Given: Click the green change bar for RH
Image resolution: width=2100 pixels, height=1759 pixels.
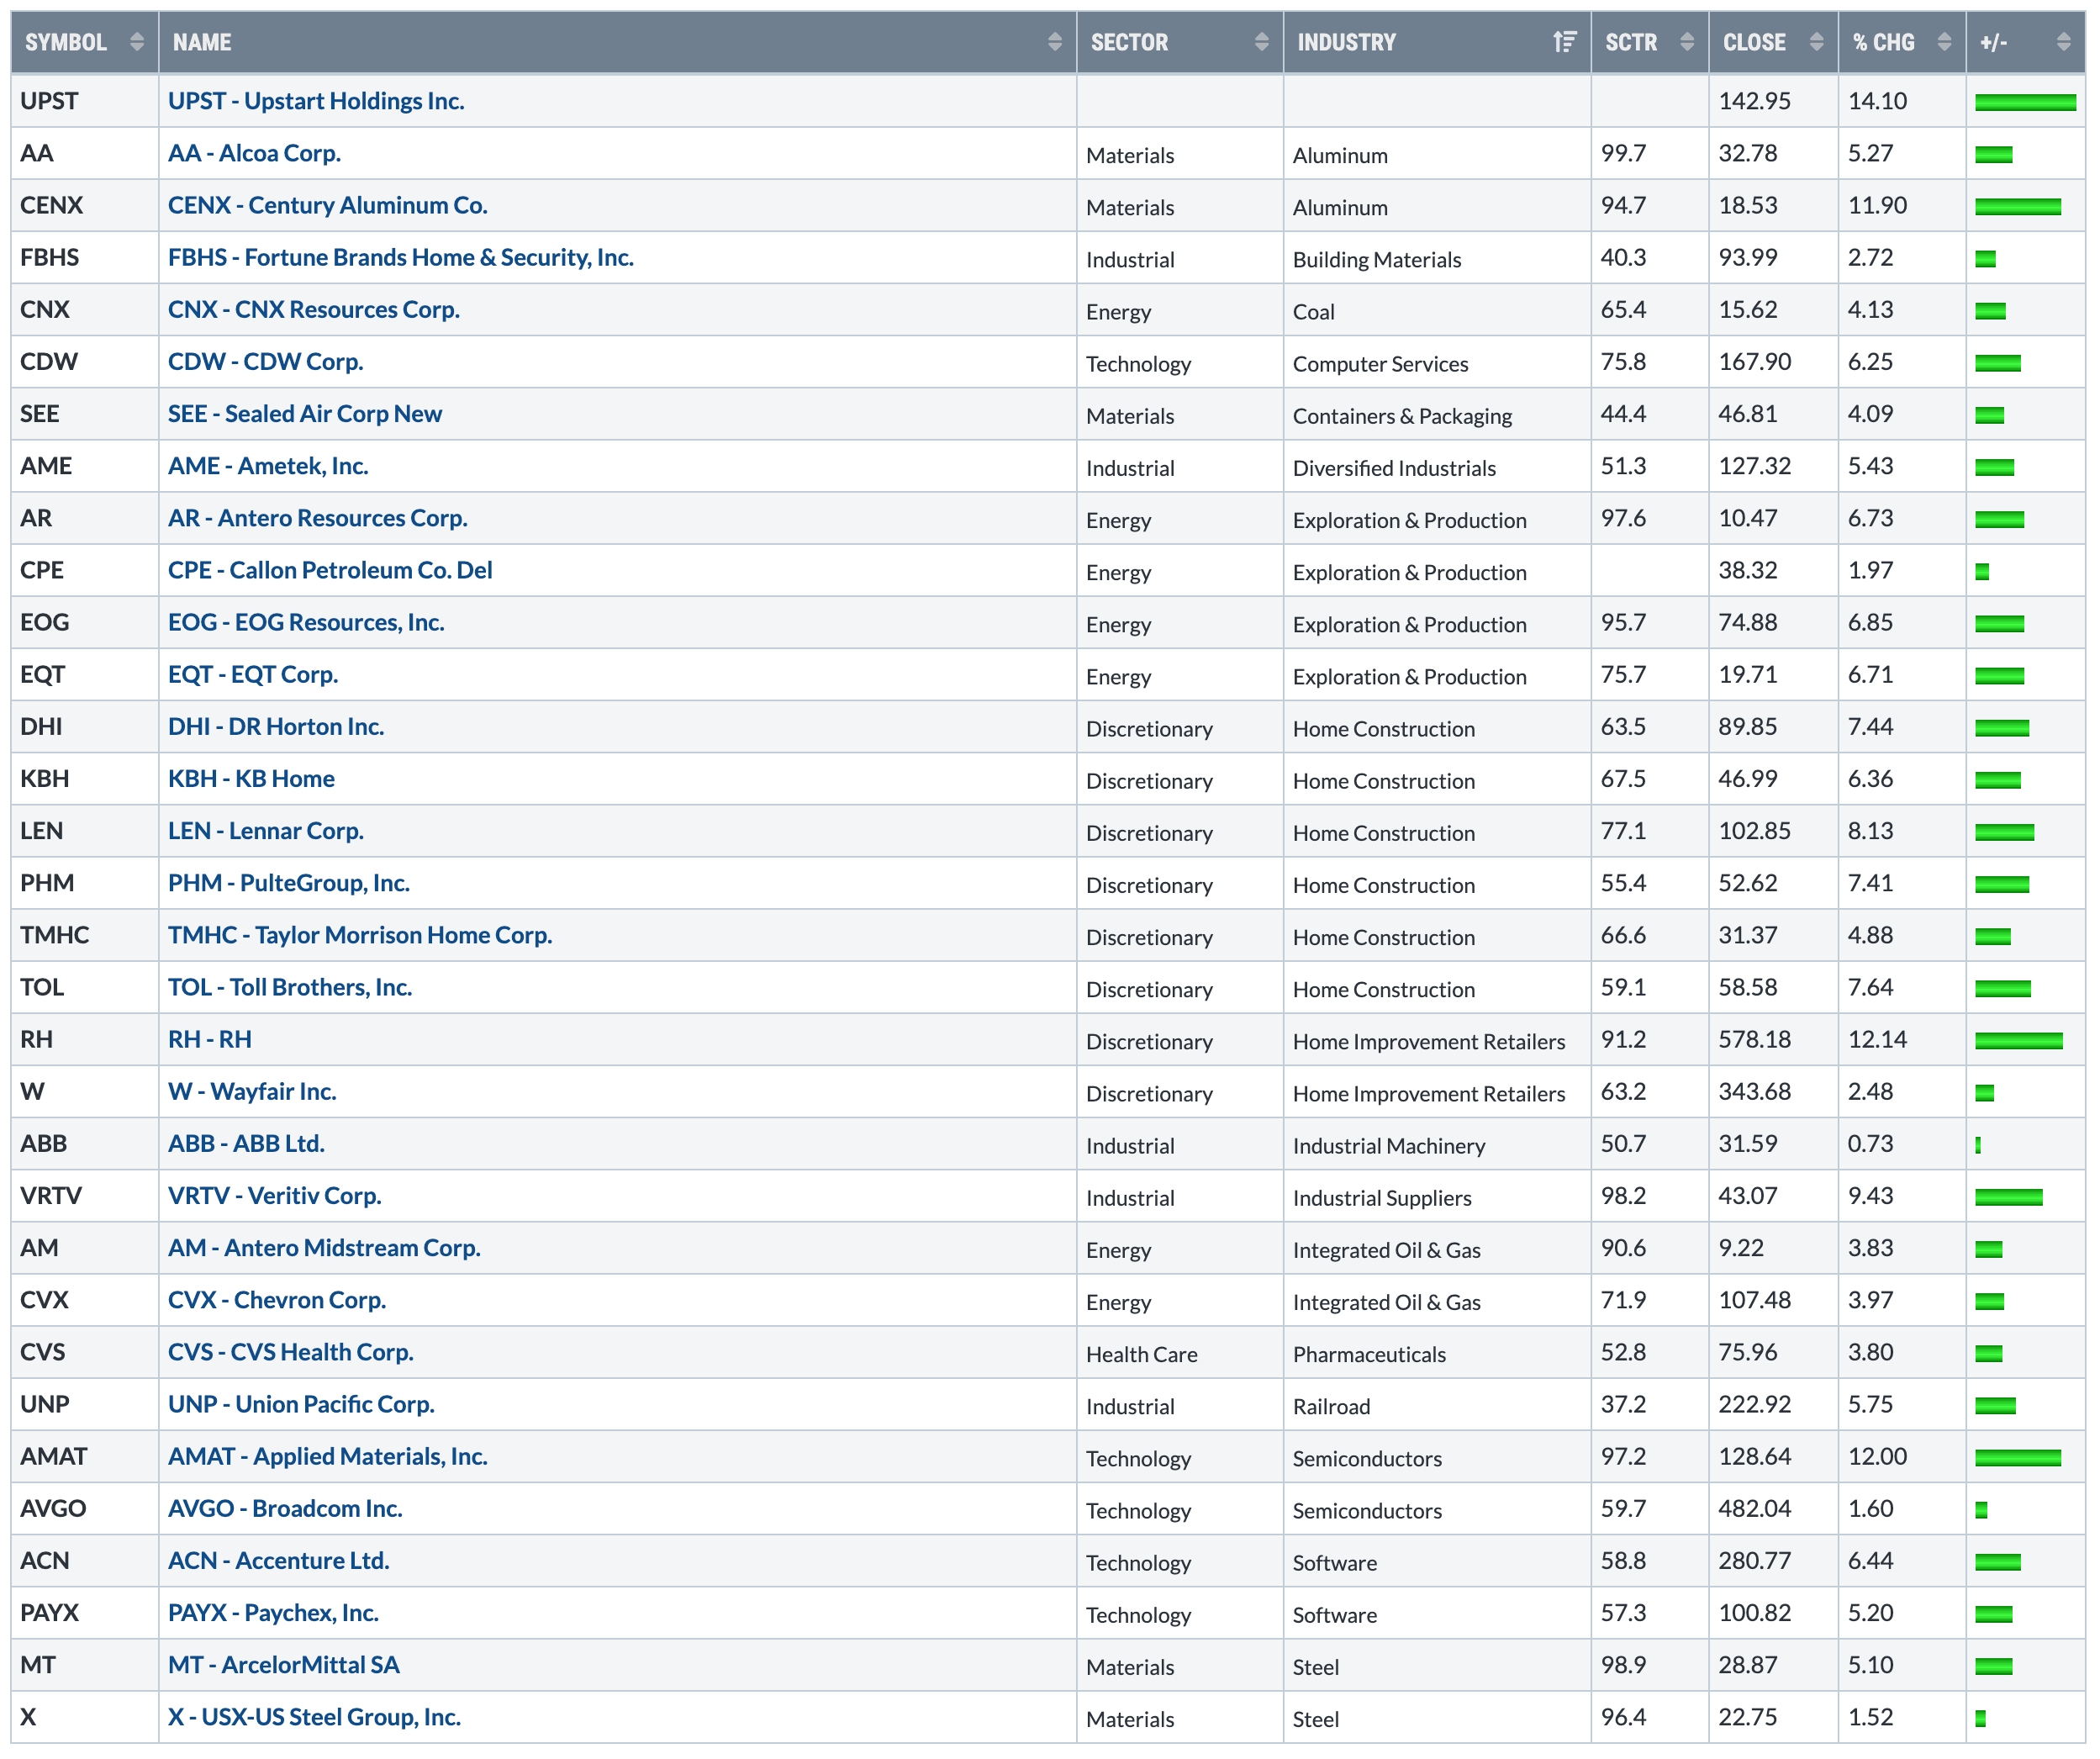Looking at the screenshot, I should [2018, 1041].
